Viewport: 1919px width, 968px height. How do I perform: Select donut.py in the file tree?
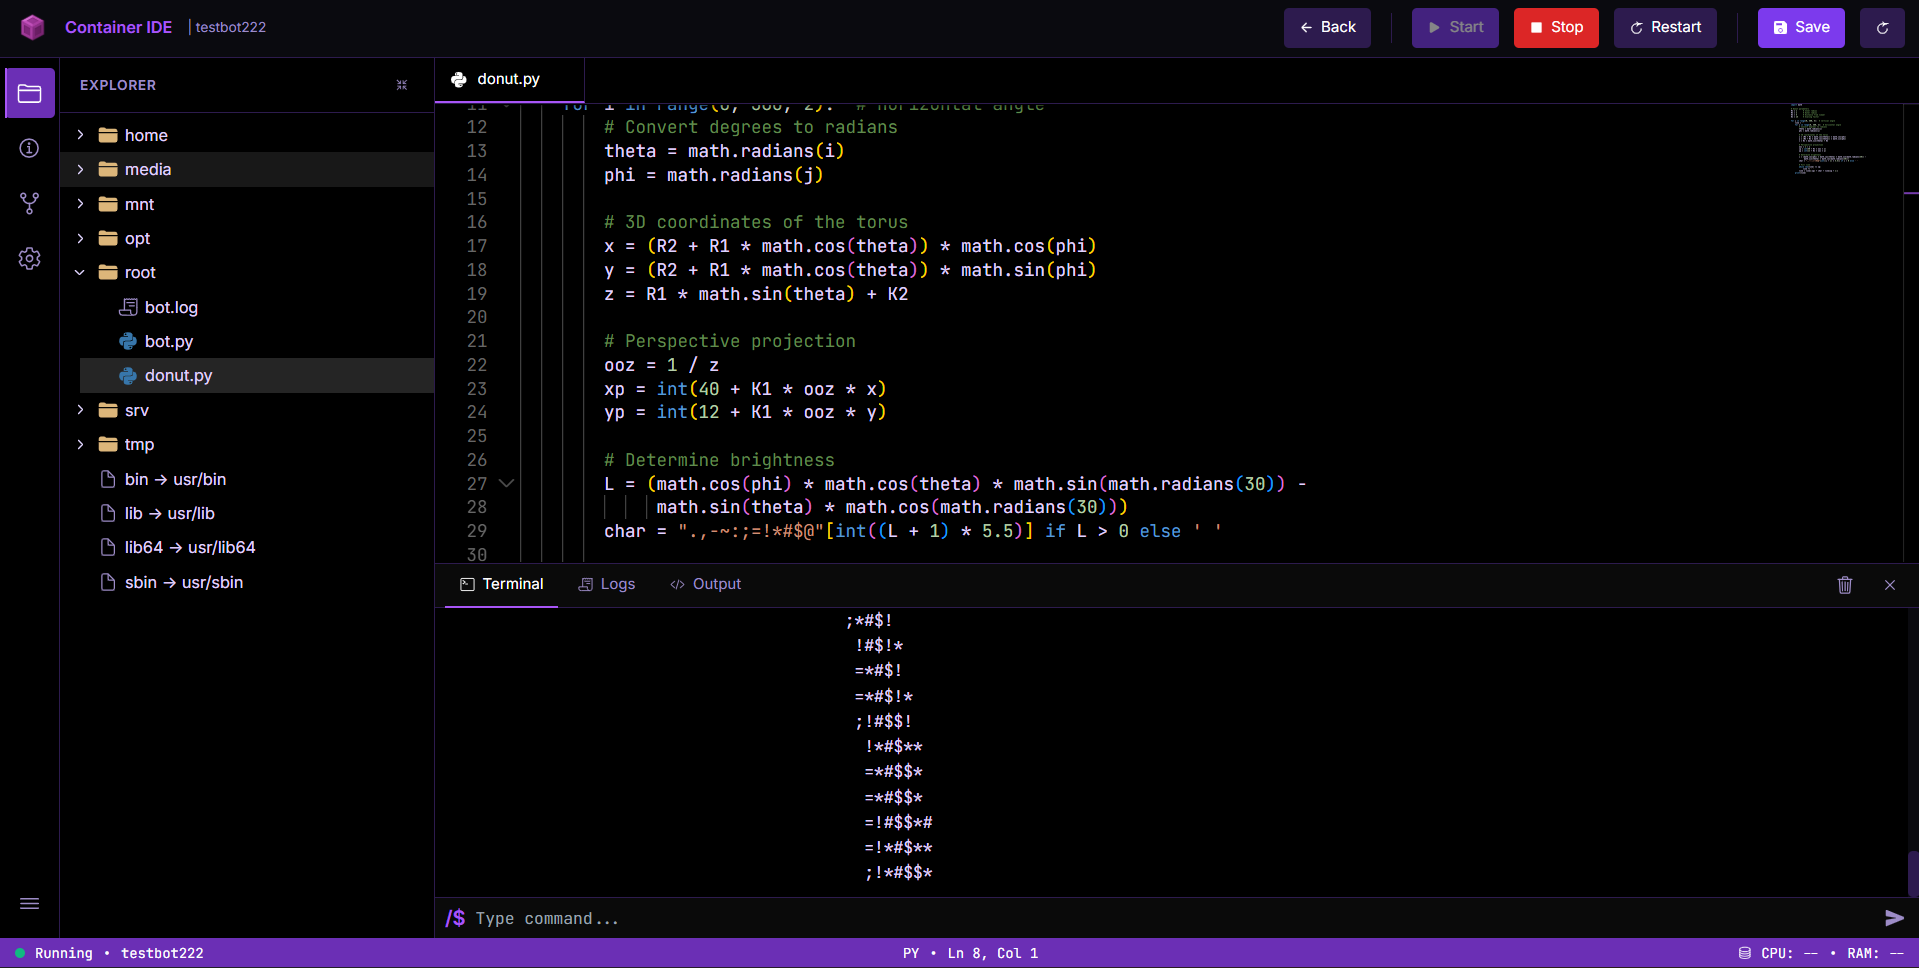pos(257,375)
